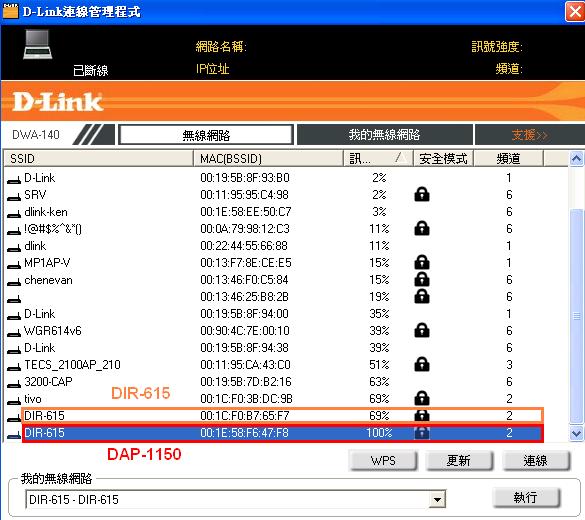Click lock icon next to WGR614v6
This screenshot has width=585, height=520.
422,331
